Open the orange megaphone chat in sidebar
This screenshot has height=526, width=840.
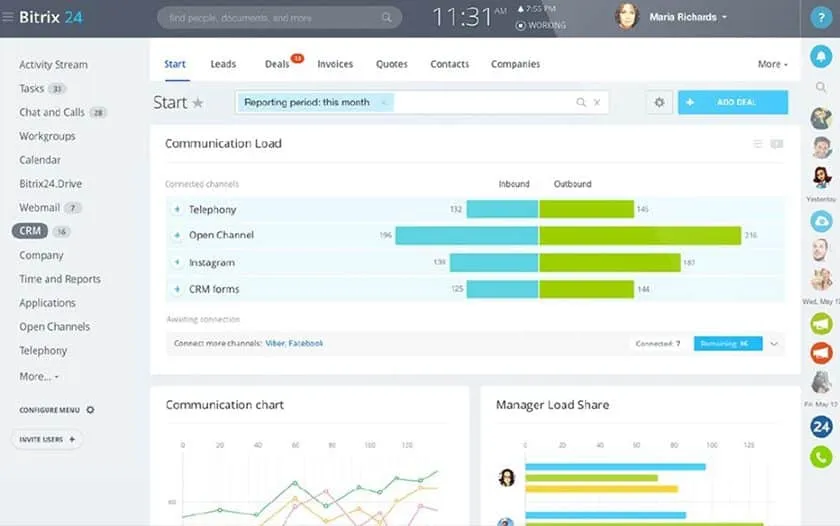[821, 353]
